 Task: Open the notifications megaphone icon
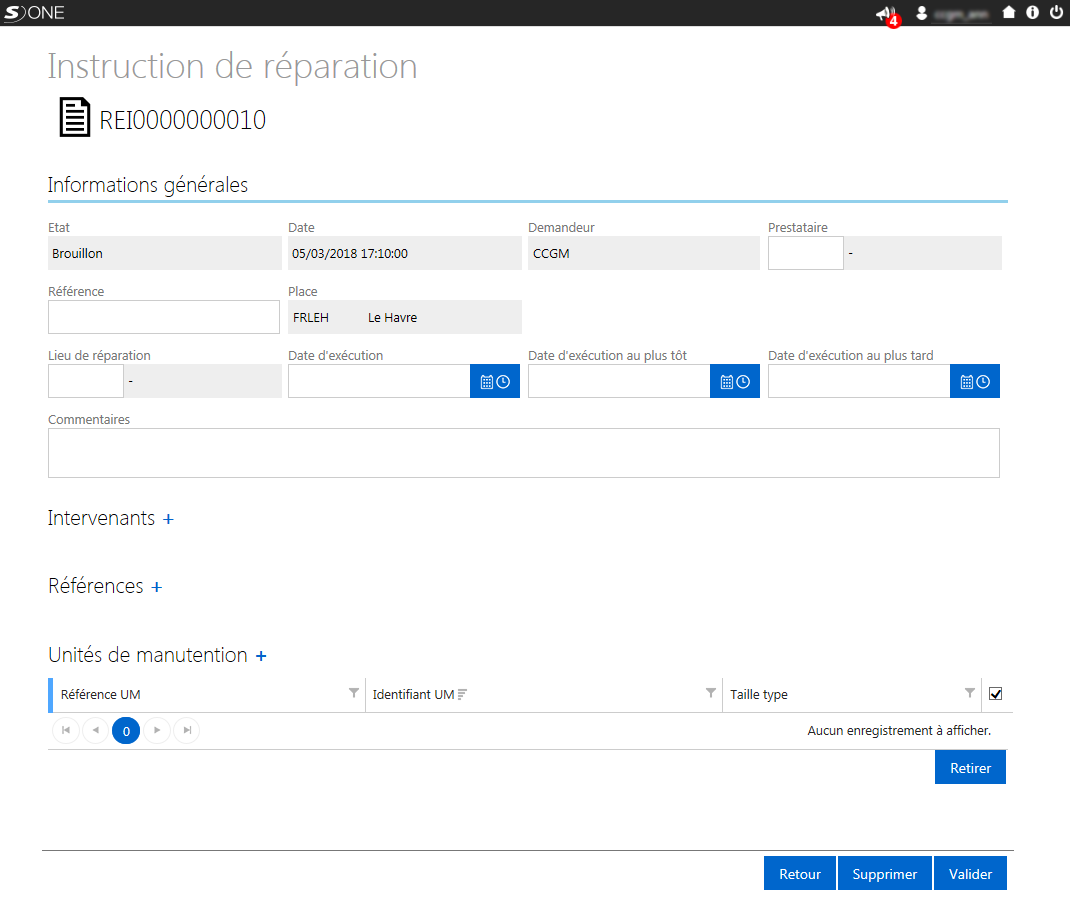pos(886,13)
